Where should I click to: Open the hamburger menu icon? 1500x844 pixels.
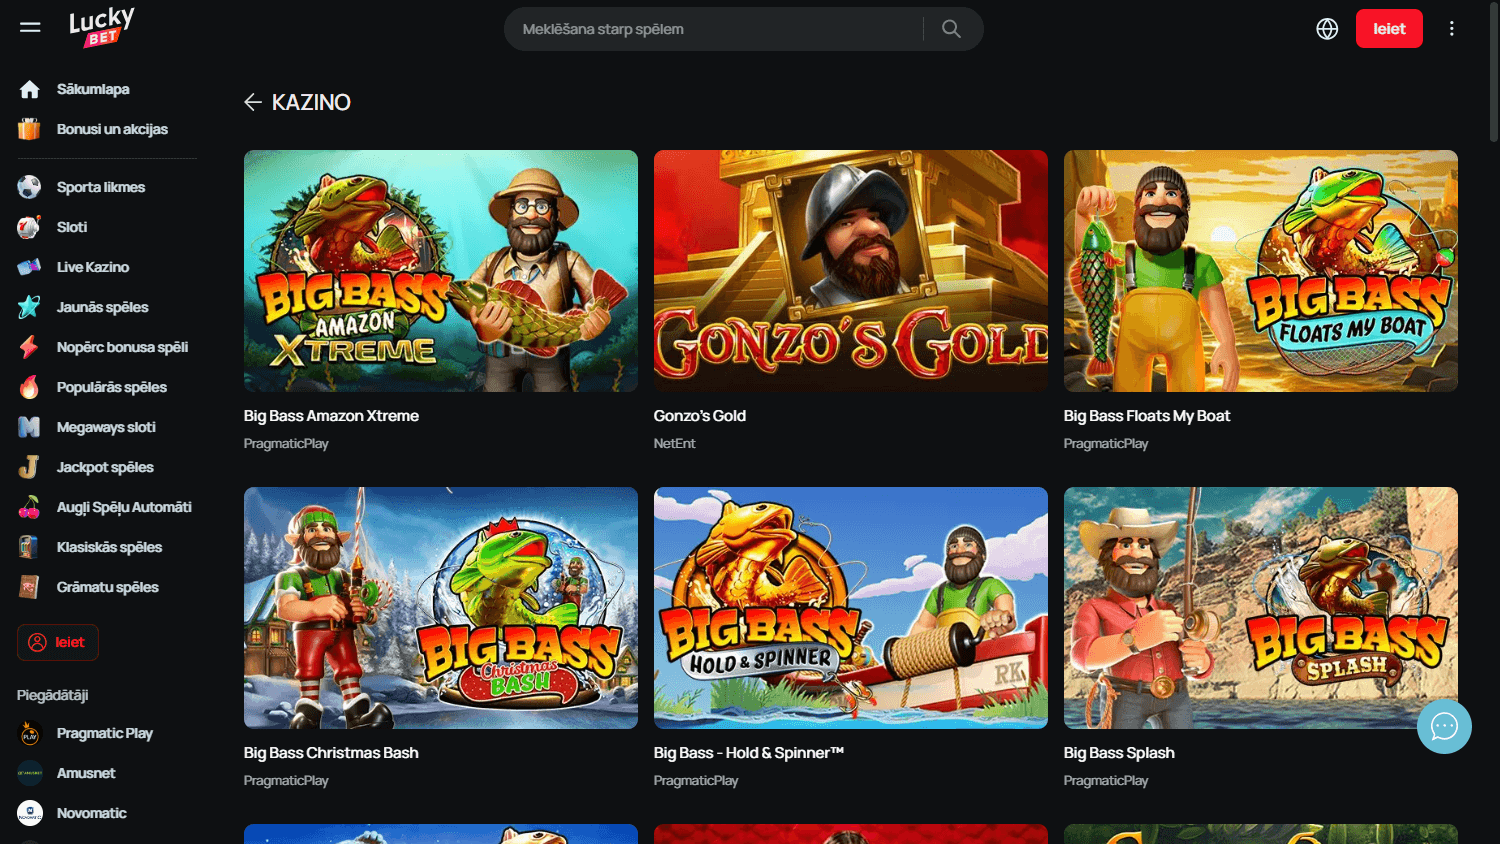[x=30, y=28]
